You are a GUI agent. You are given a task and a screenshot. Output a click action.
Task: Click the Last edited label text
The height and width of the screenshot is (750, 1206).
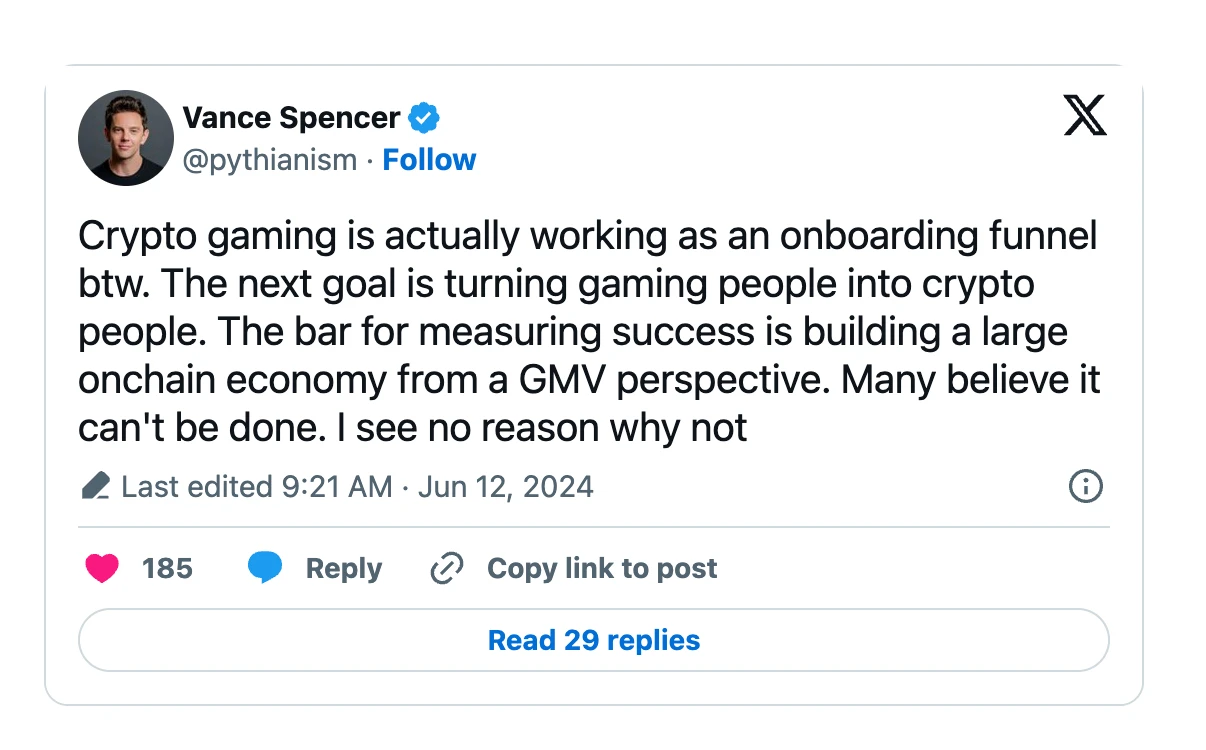point(194,487)
